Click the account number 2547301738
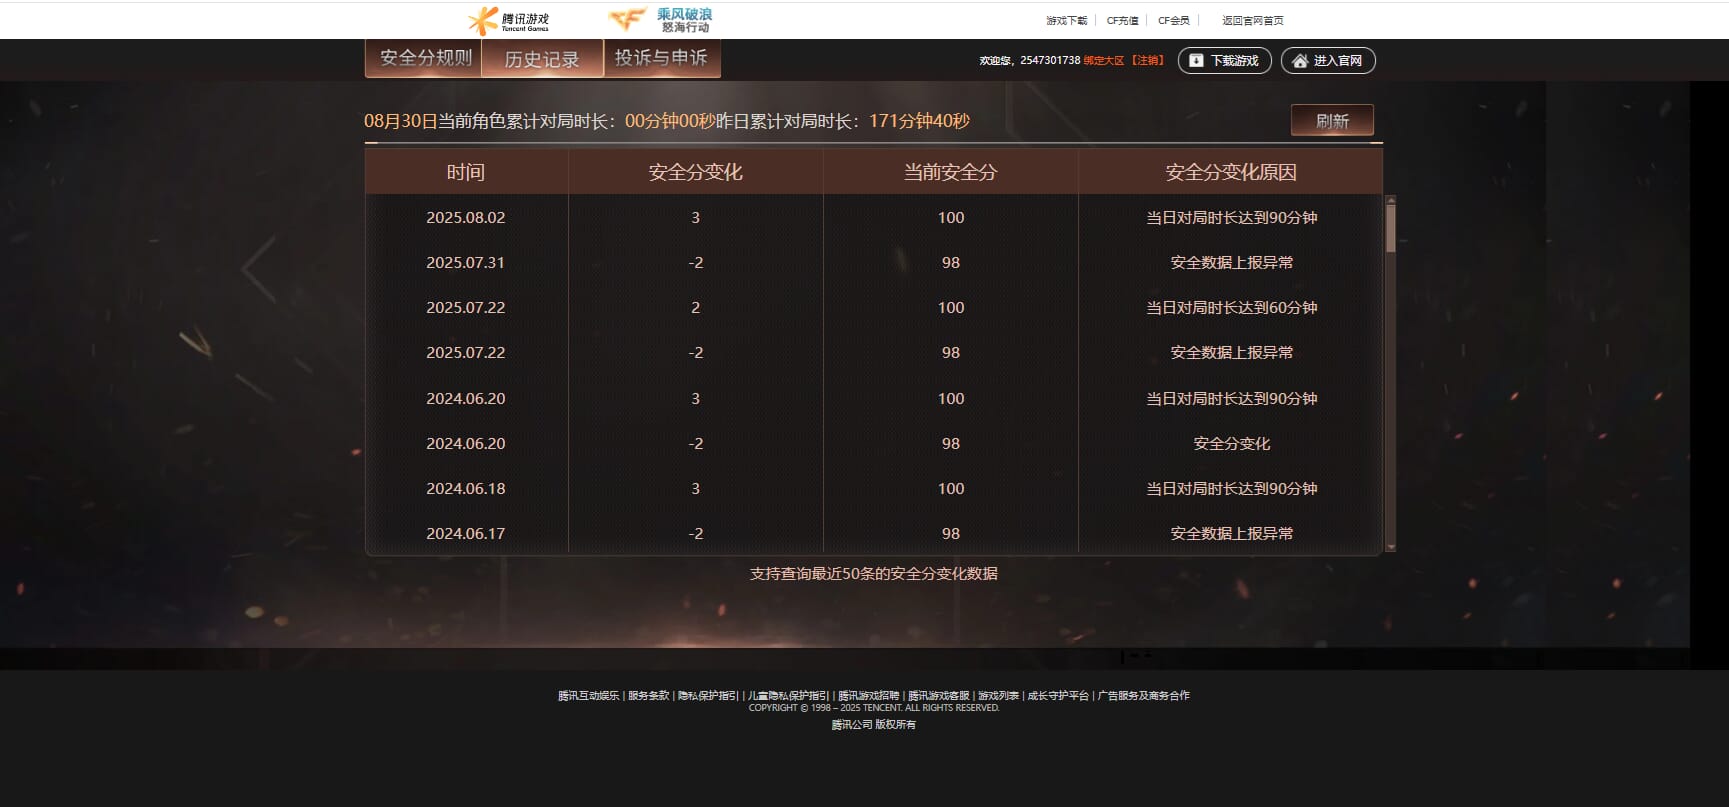The width and height of the screenshot is (1729, 807). click(x=1050, y=61)
